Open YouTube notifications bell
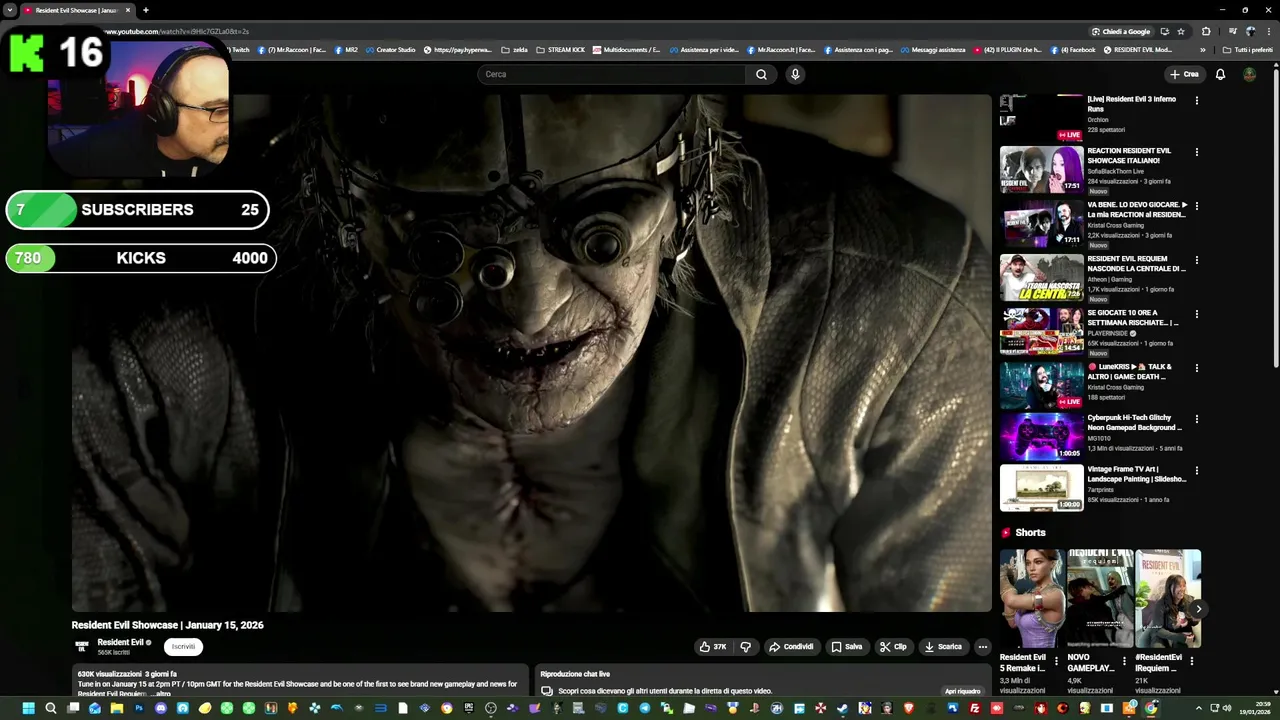This screenshot has width=1280, height=720. [1220, 74]
